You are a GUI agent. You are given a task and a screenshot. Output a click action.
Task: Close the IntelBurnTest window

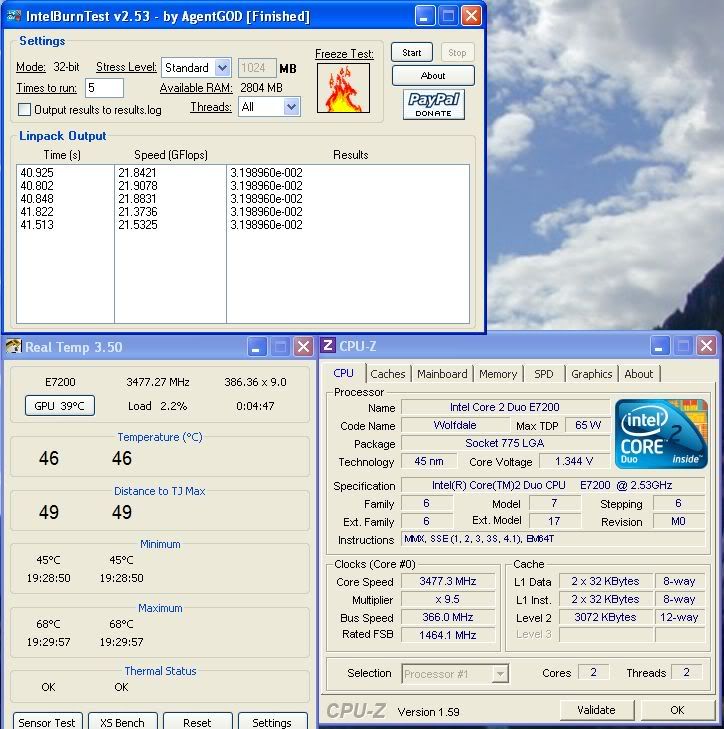[x=471, y=16]
